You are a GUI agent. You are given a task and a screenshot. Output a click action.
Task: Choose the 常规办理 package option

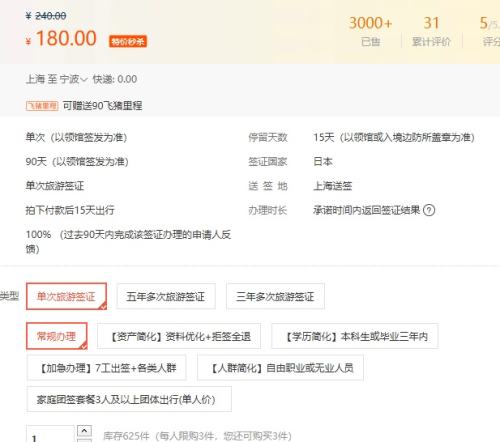tap(57, 336)
